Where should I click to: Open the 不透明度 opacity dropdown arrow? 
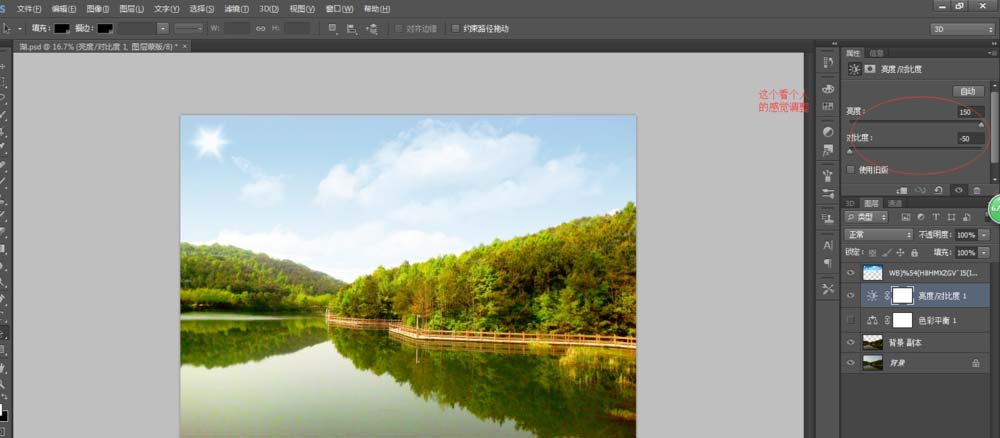tap(983, 235)
